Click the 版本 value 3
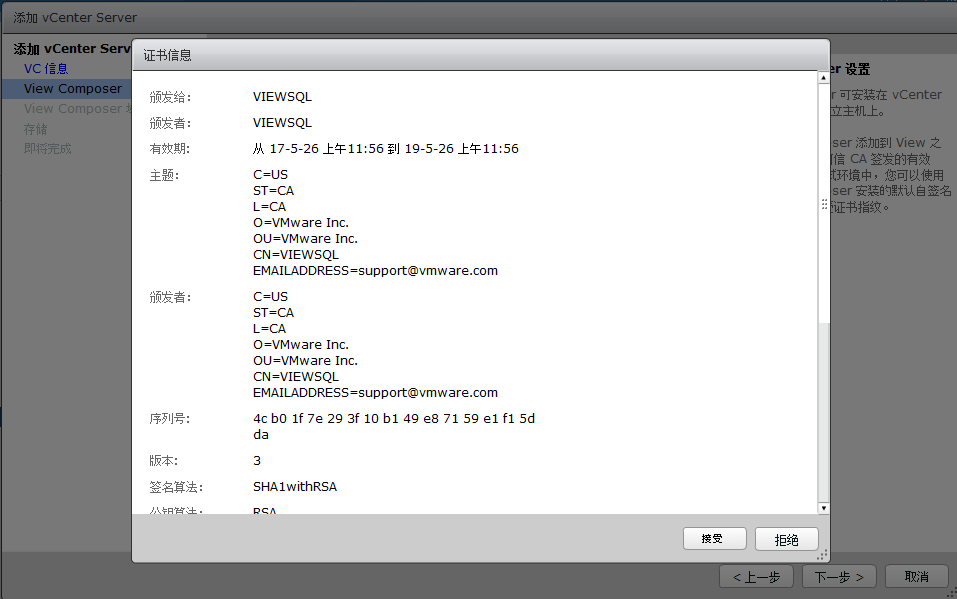Image resolution: width=957 pixels, height=599 pixels. click(x=257, y=460)
